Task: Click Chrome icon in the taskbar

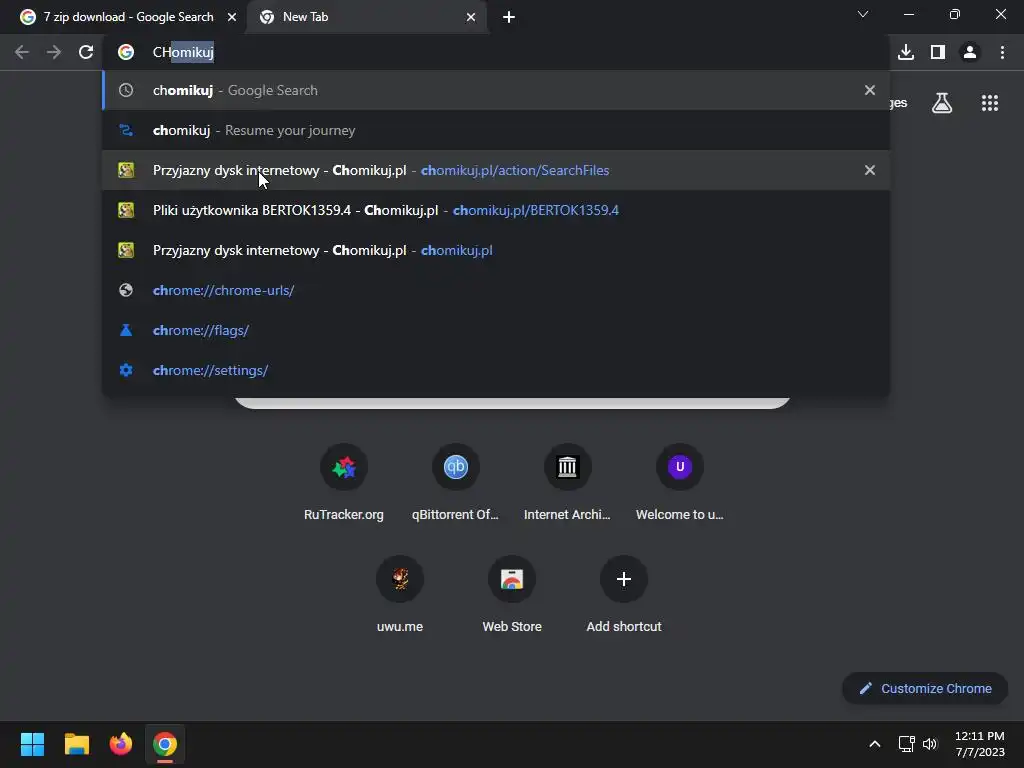Action: [x=165, y=744]
